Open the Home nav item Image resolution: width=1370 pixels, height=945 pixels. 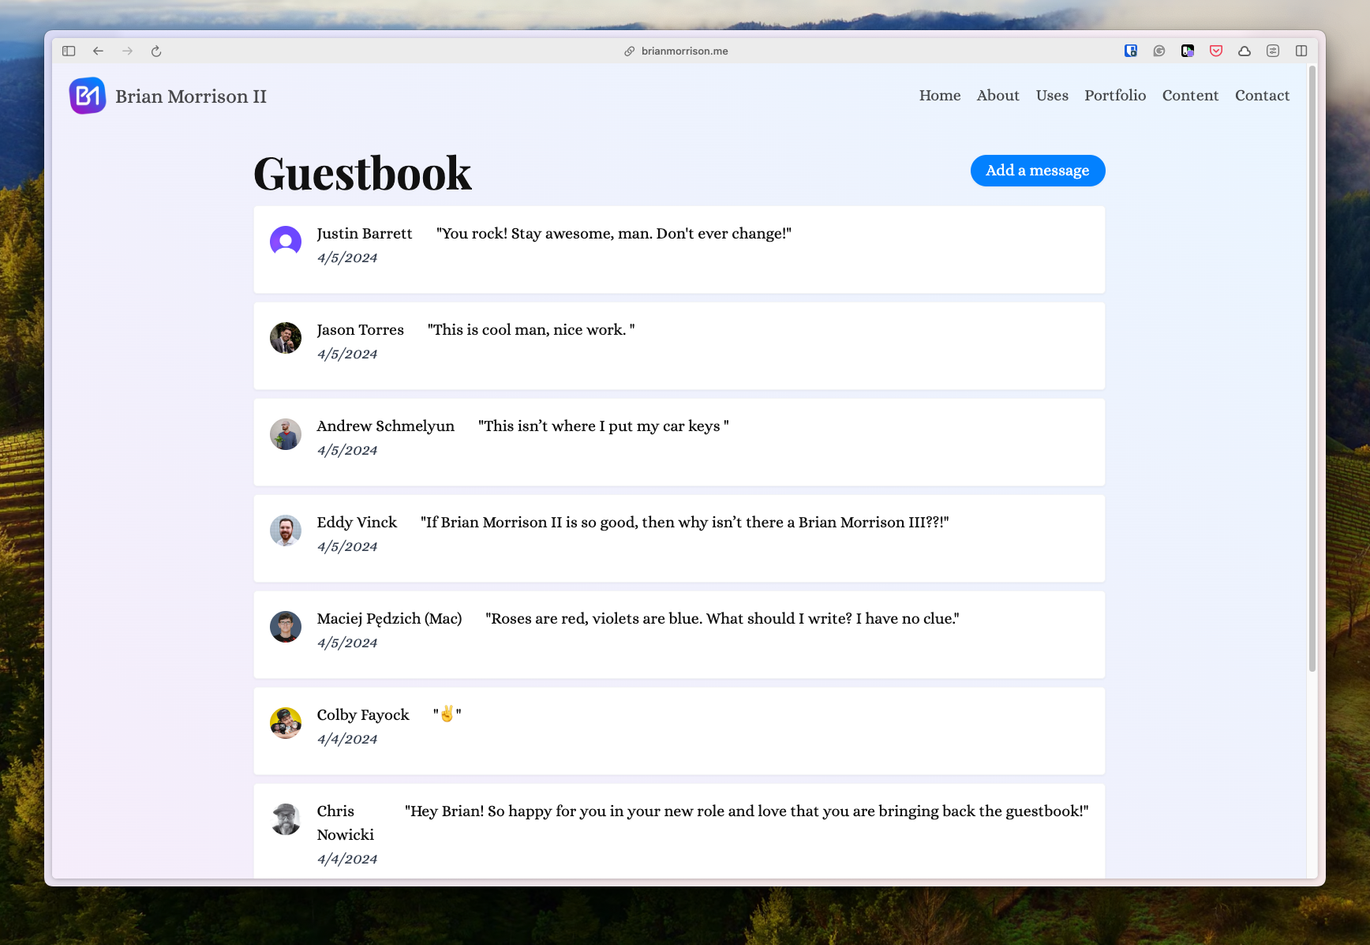(940, 96)
